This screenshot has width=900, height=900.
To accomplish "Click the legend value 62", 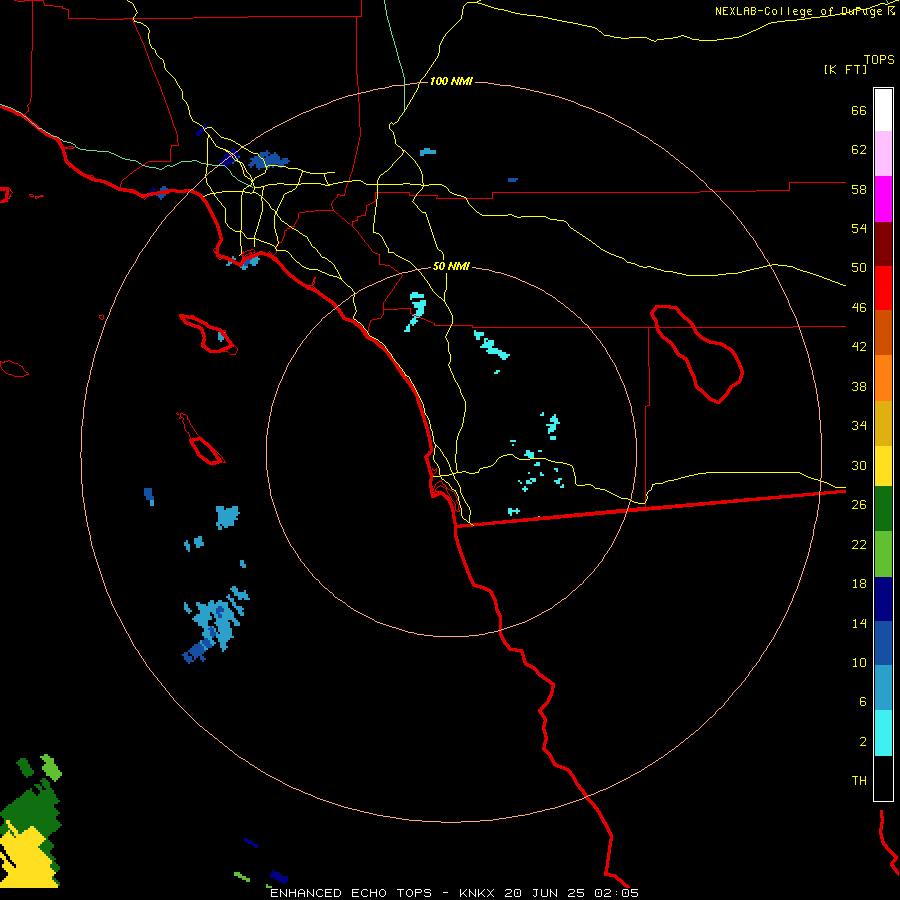I will point(859,150).
